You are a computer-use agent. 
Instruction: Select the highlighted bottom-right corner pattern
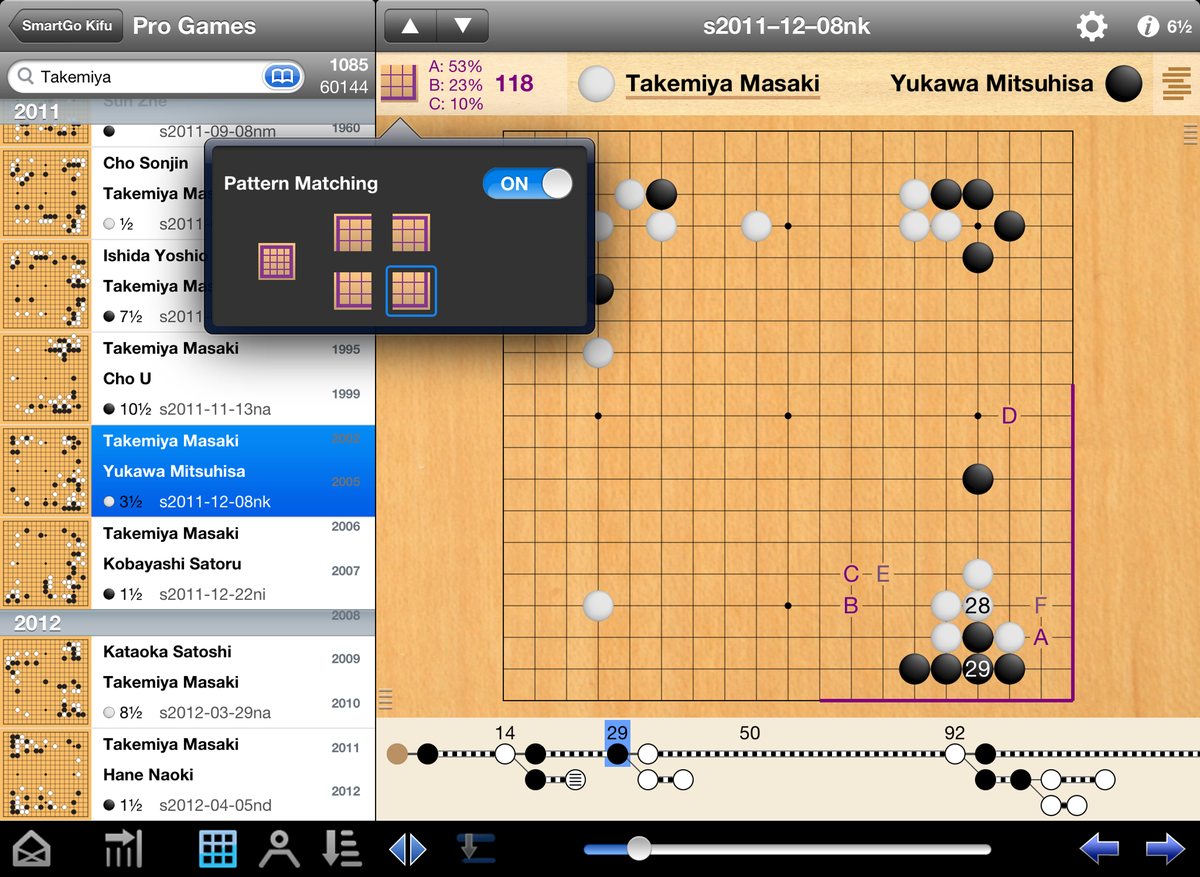pos(411,291)
